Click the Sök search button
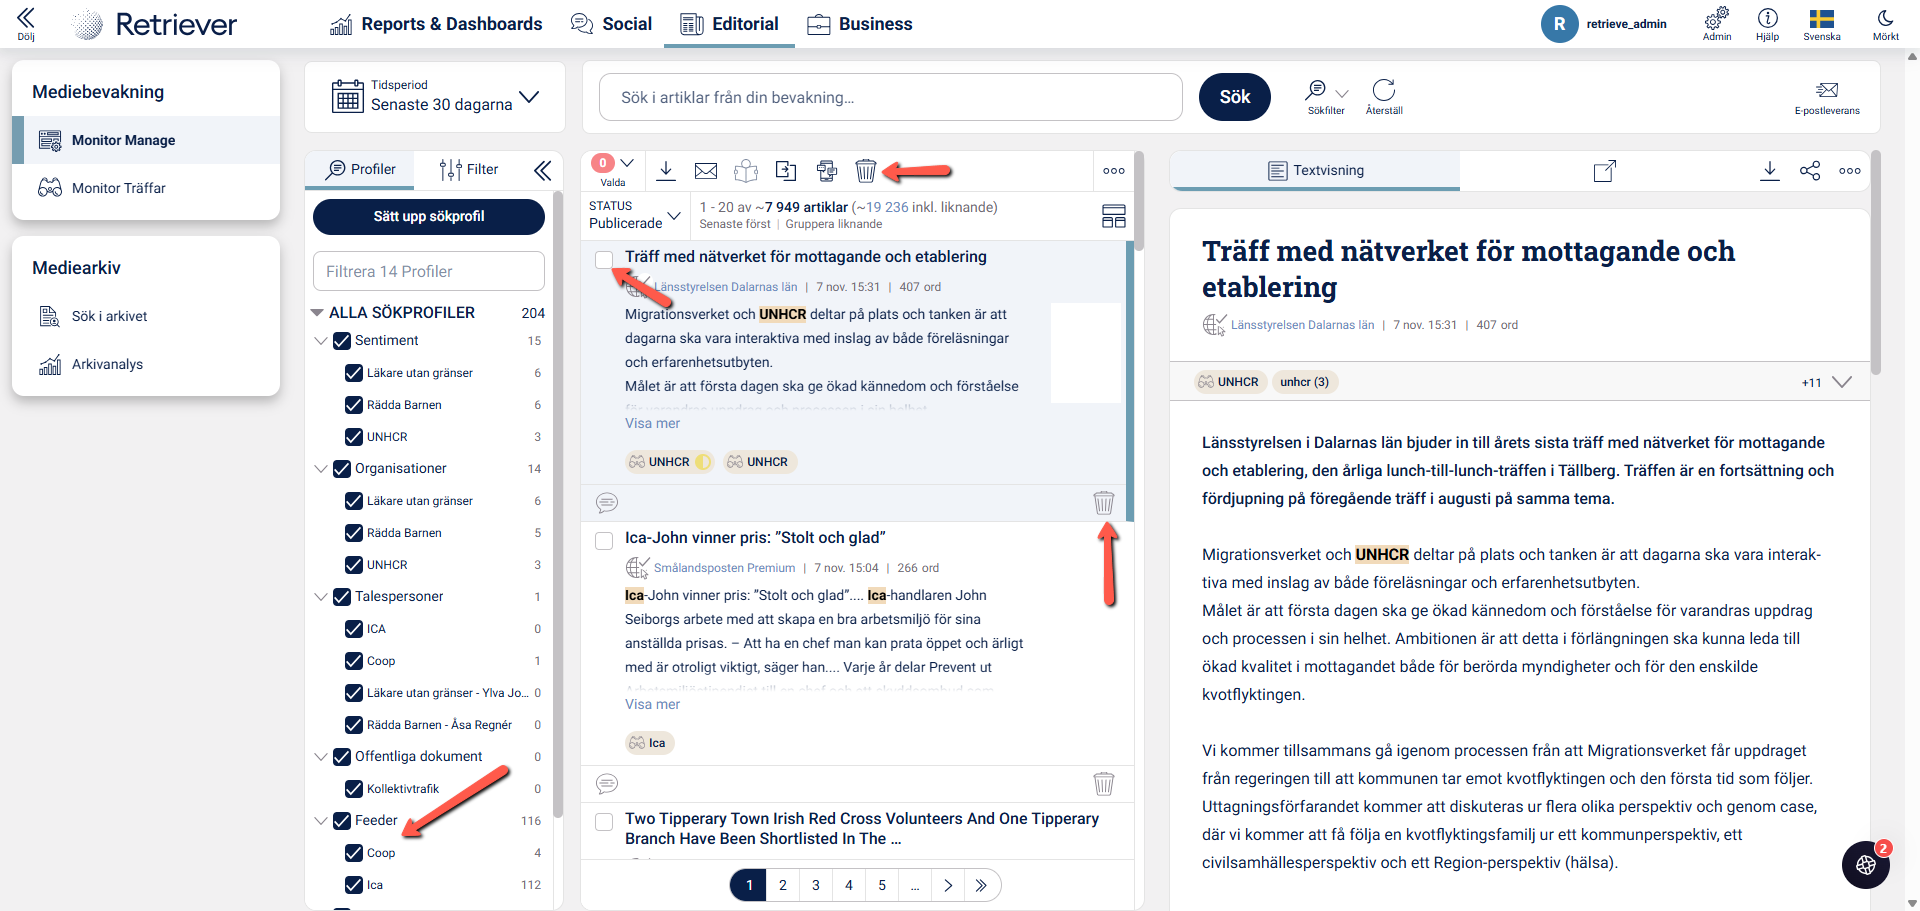 tap(1235, 97)
